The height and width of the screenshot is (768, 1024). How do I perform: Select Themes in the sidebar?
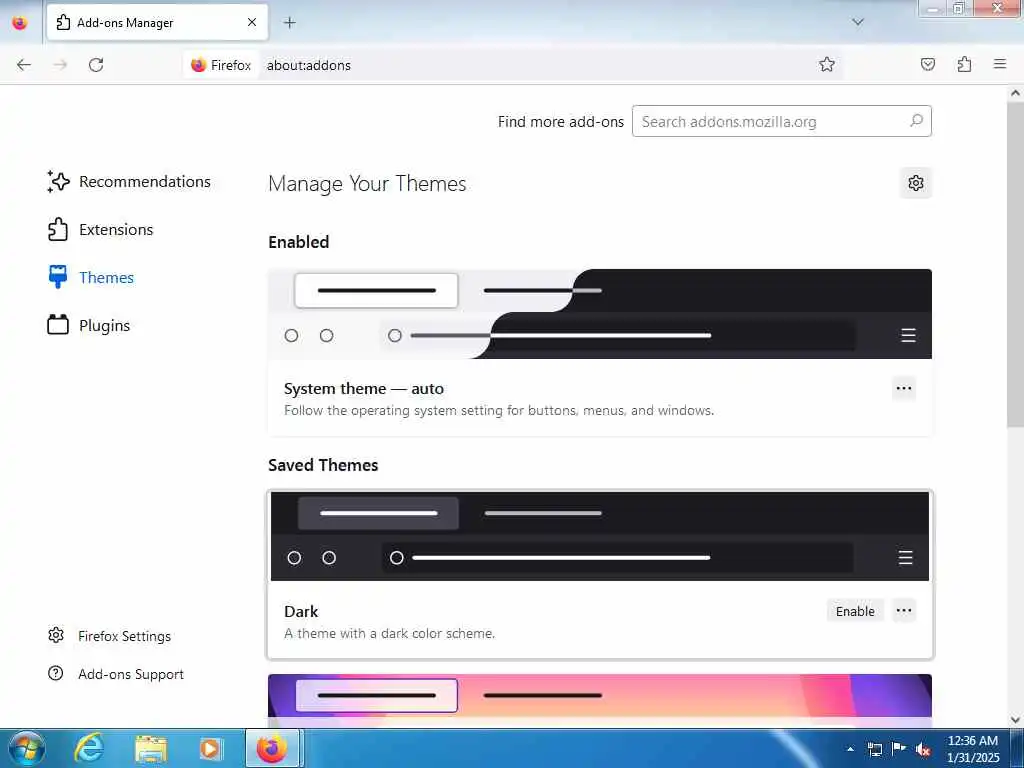(91, 278)
